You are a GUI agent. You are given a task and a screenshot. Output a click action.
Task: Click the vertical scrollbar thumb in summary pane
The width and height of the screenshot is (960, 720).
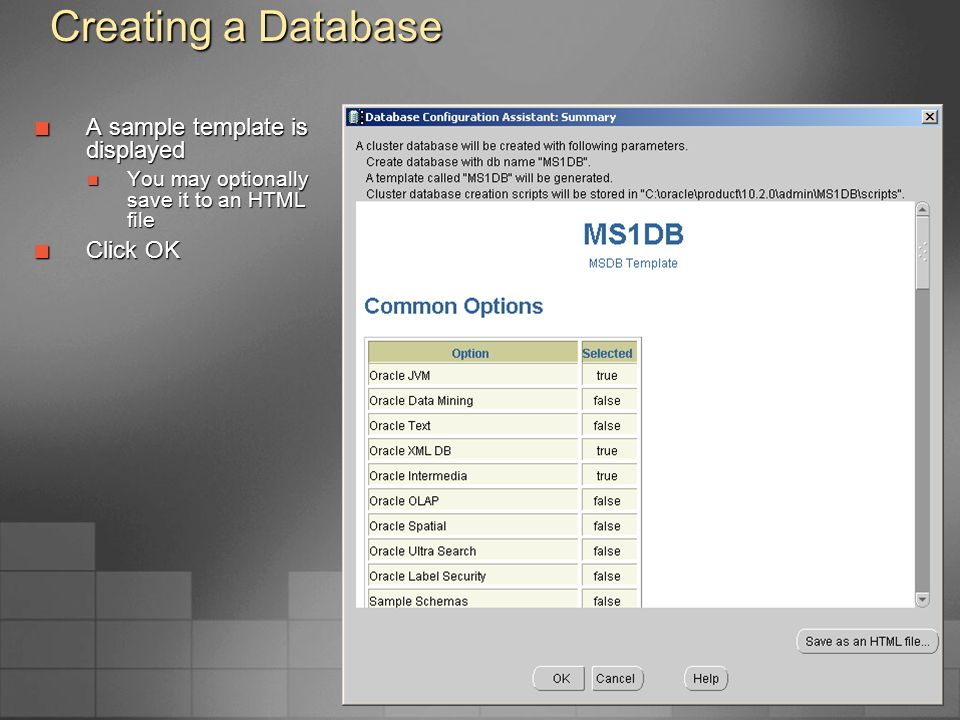(922, 254)
